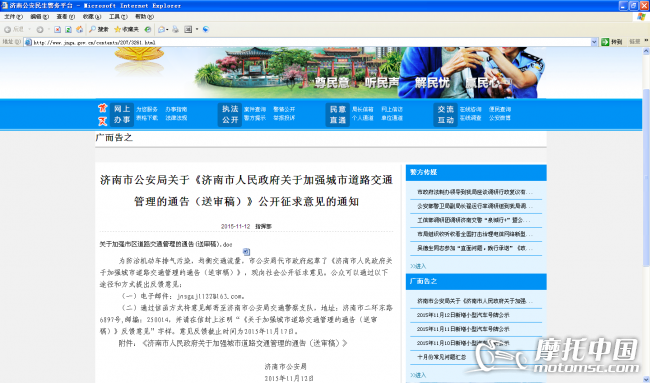Click the Back arrow toolbar icon
Image resolution: width=650 pixels, height=383 pixels.
click(x=7, y=29)
